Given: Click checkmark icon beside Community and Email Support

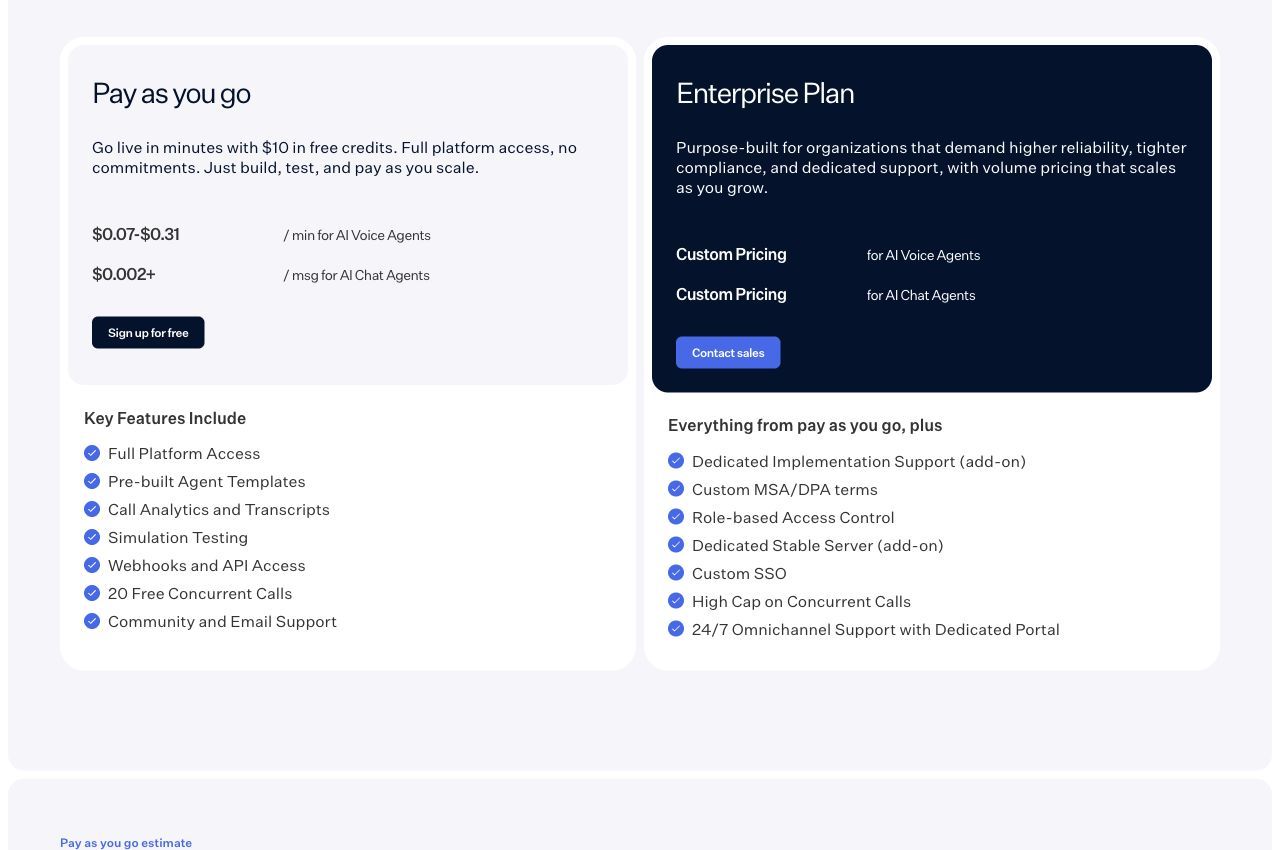Looking at the screenshot, I should (92, 621).
